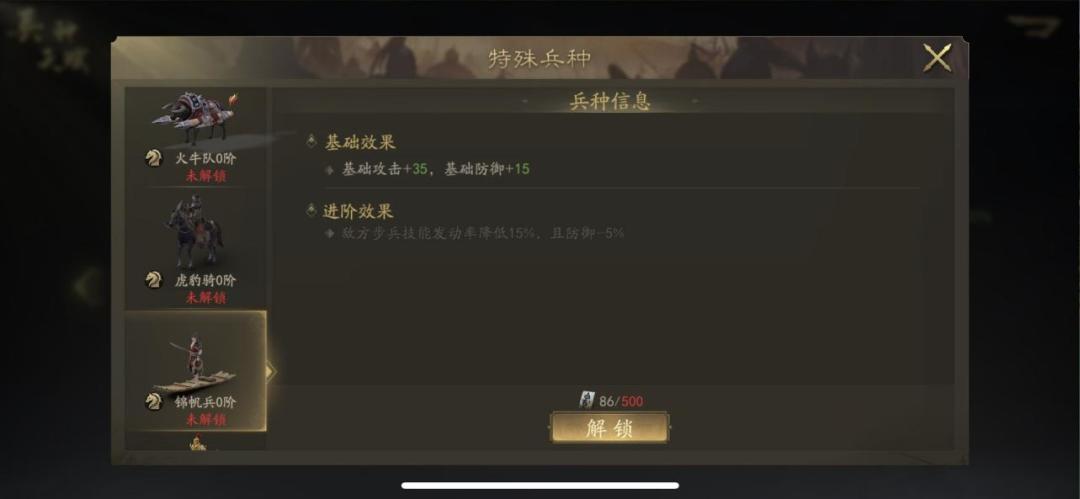Click the horse emblem next to 锦帆兵
The height and width of the screenshot is (499, 1080).
pos(154,402)
